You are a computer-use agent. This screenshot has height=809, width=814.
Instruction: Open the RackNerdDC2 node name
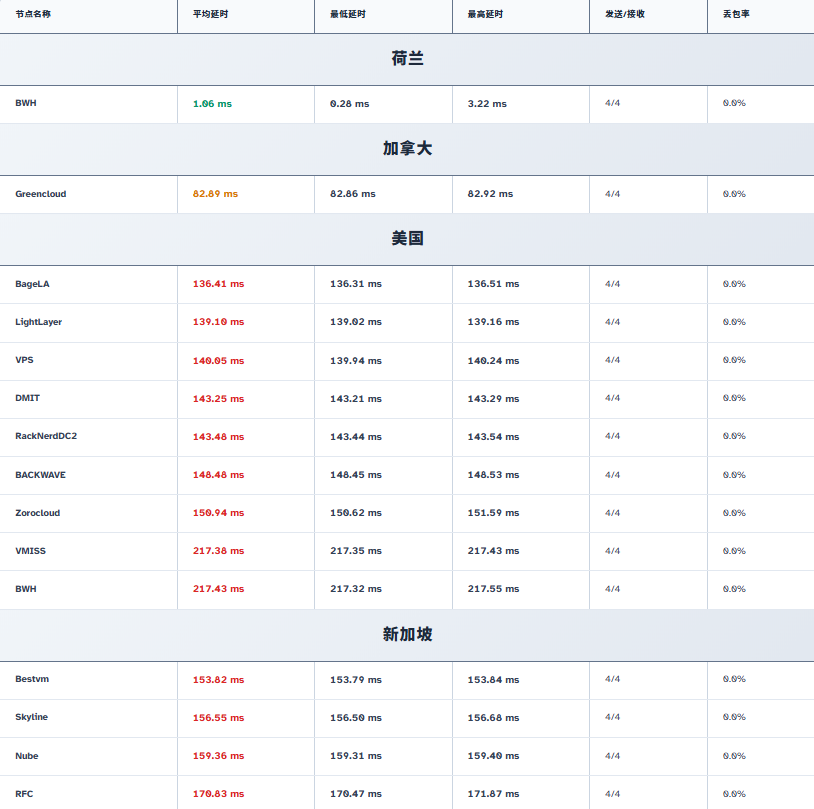[x=46, y=436]
